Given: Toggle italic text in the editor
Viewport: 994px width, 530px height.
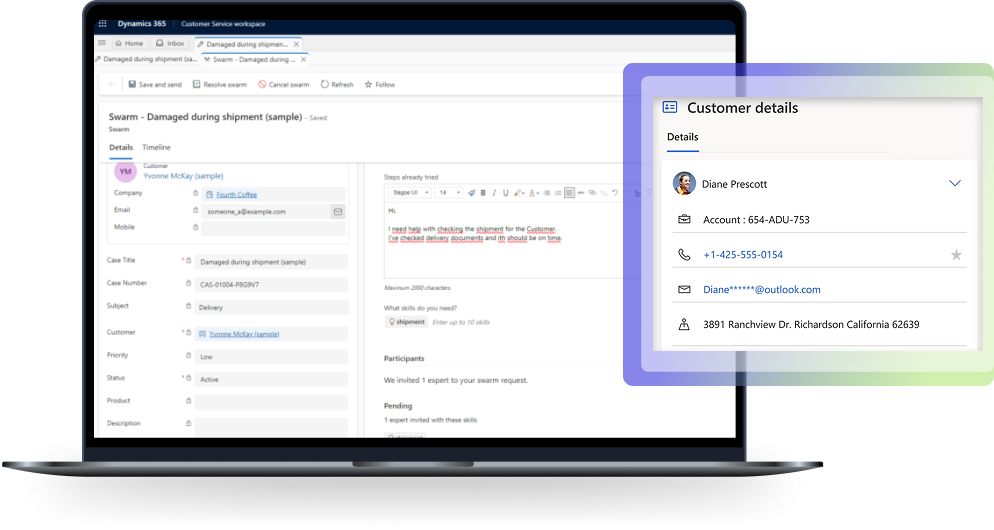Looking at the screenshot, I should (494, 192).
